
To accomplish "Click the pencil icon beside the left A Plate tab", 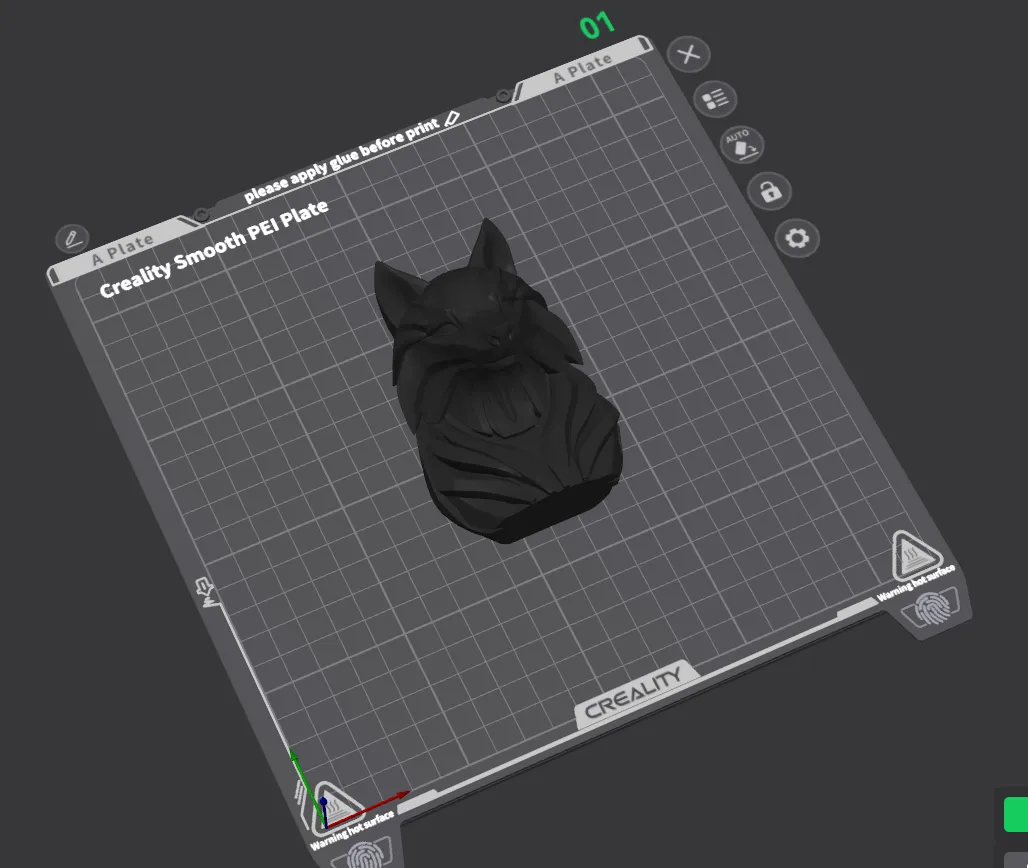I will pos(71,238).
